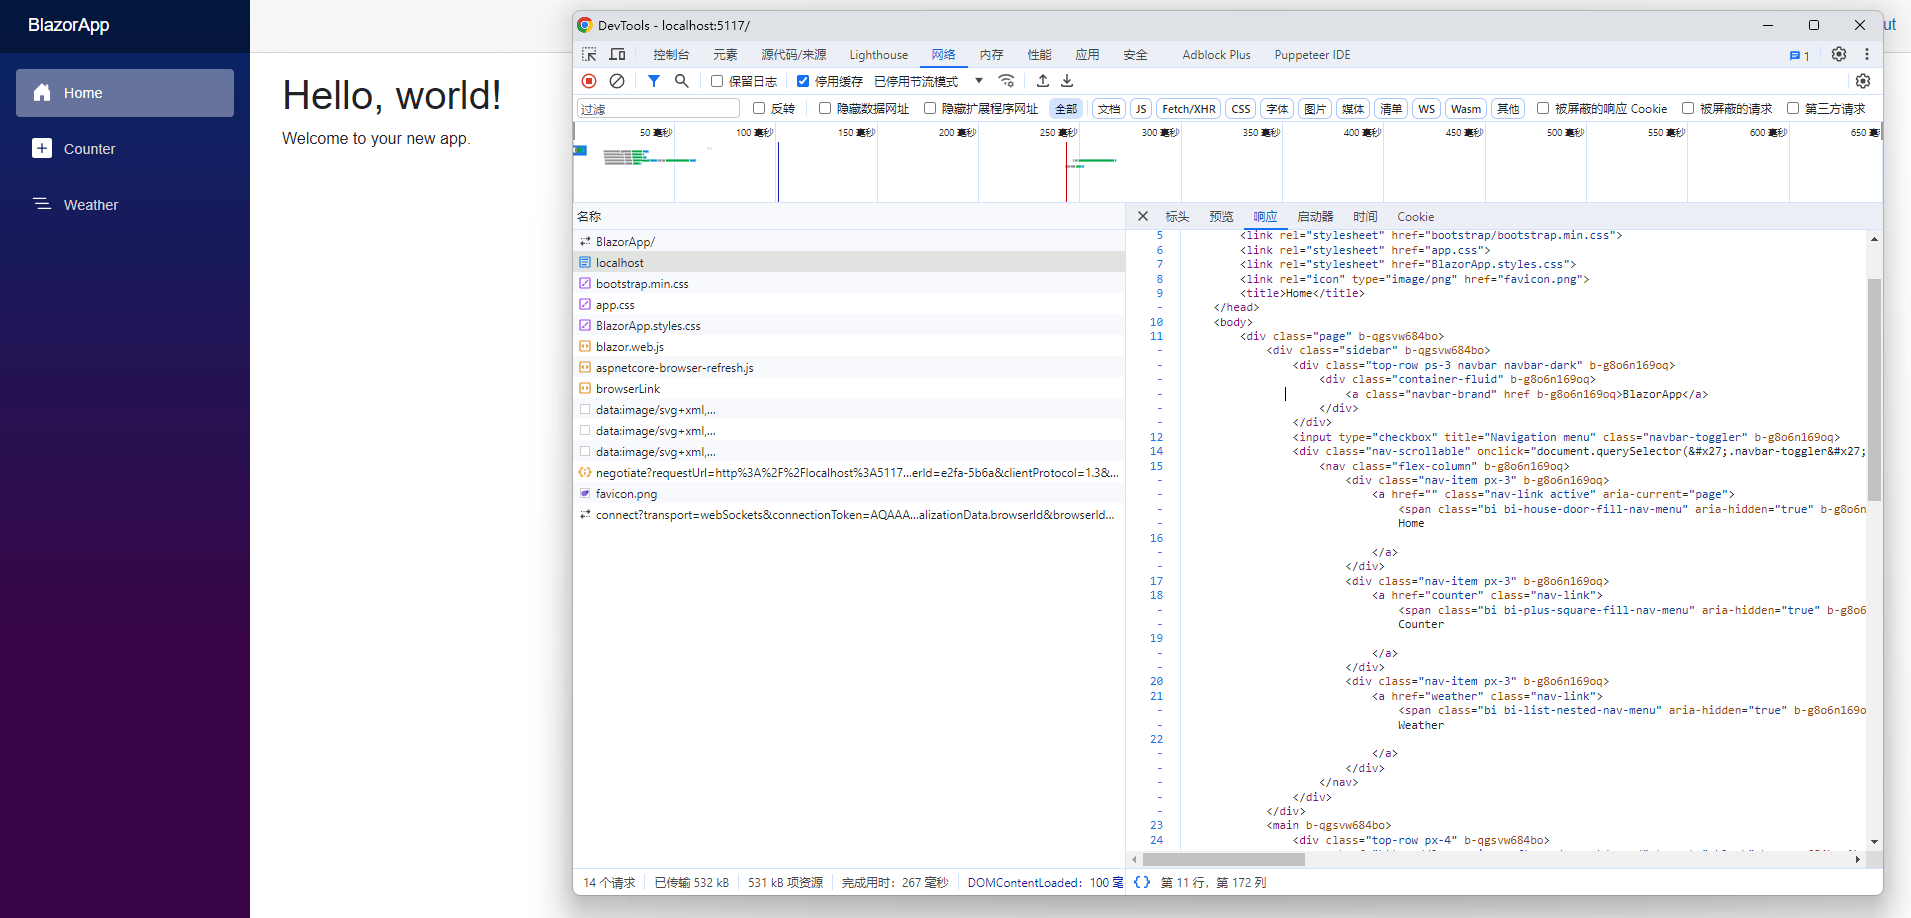The height and width of the screenshot is (918, 1911).
Task: Click the response vertical scrollbar thumb
Action: [1874, 390]
